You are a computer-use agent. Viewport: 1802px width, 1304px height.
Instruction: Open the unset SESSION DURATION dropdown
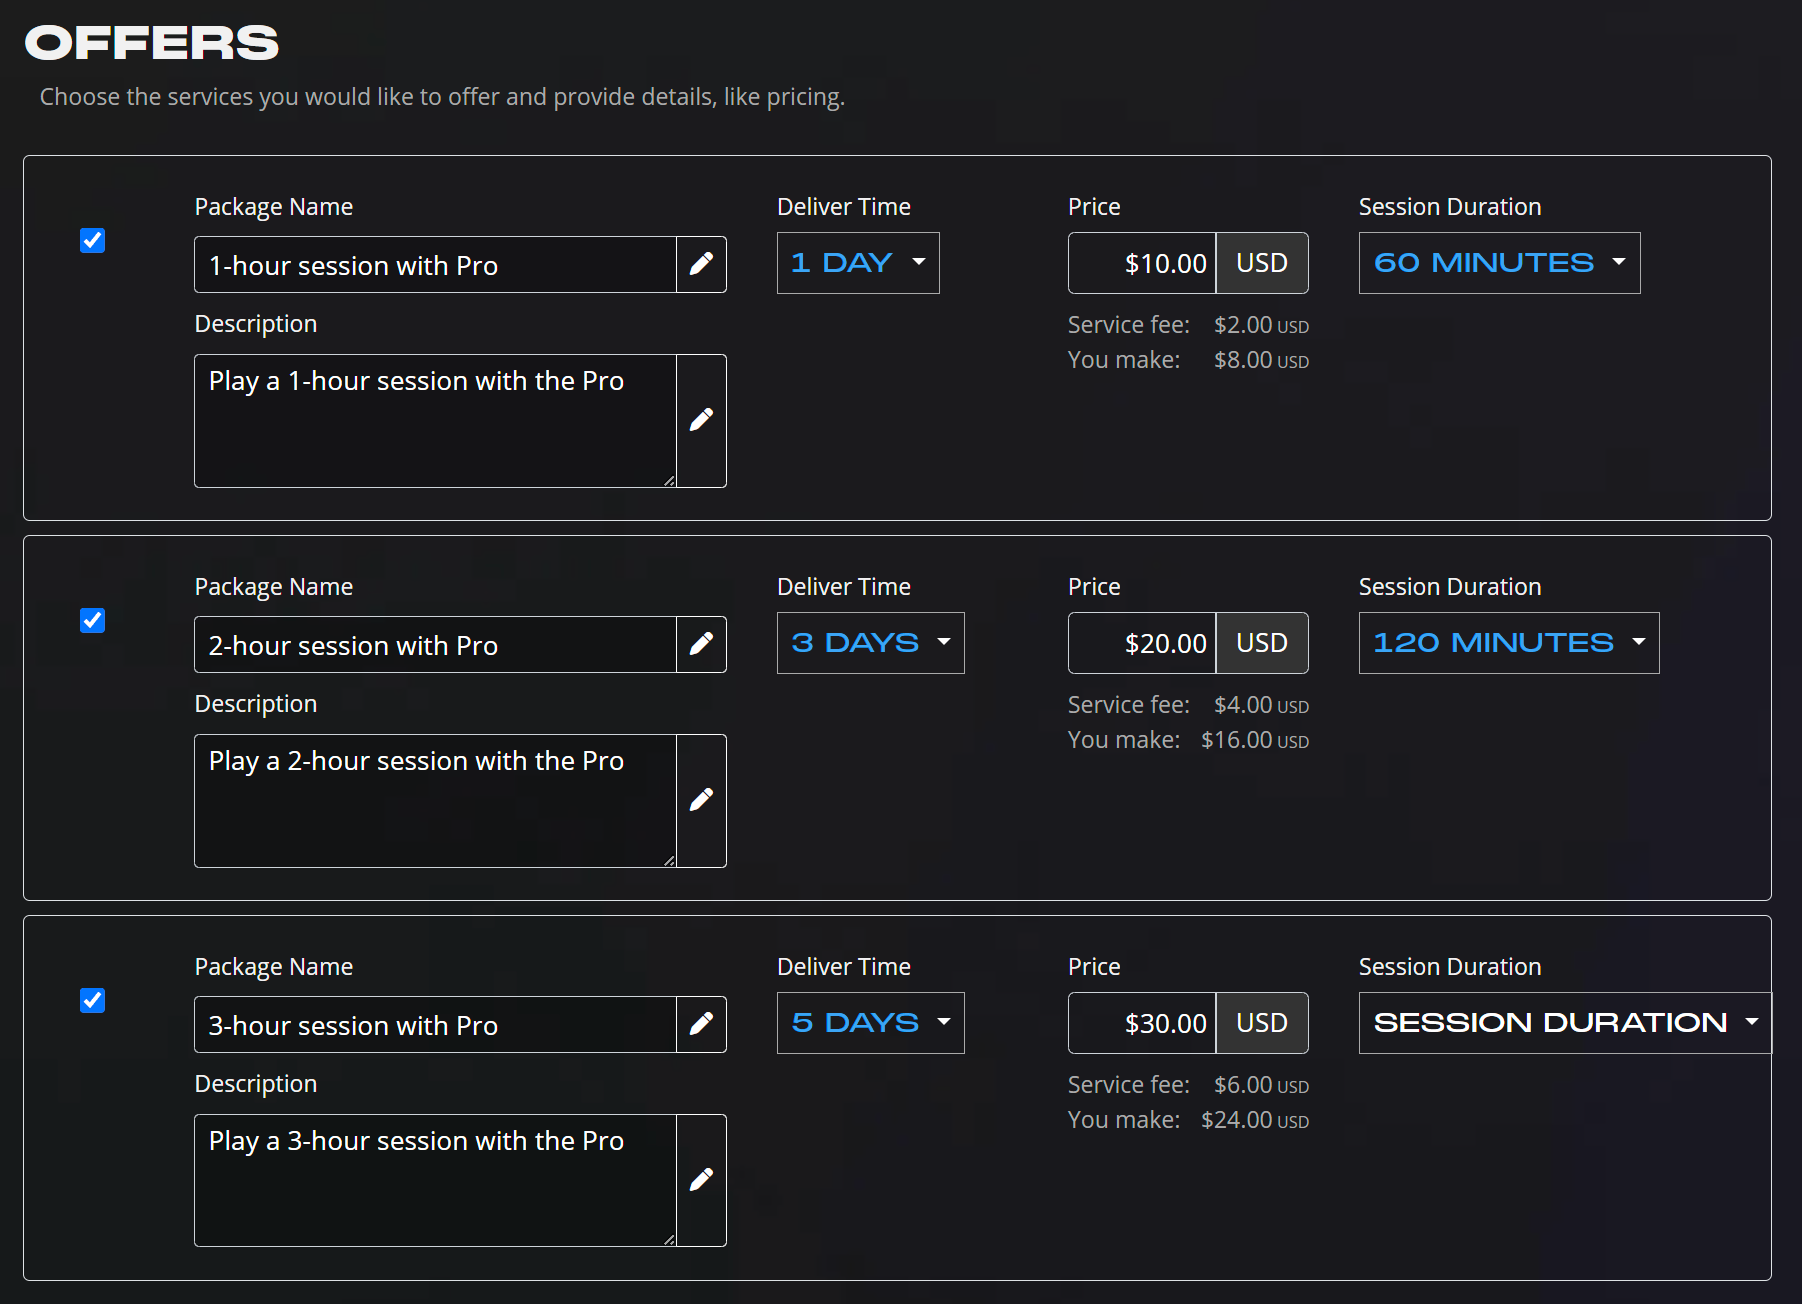point(1565,1023)
